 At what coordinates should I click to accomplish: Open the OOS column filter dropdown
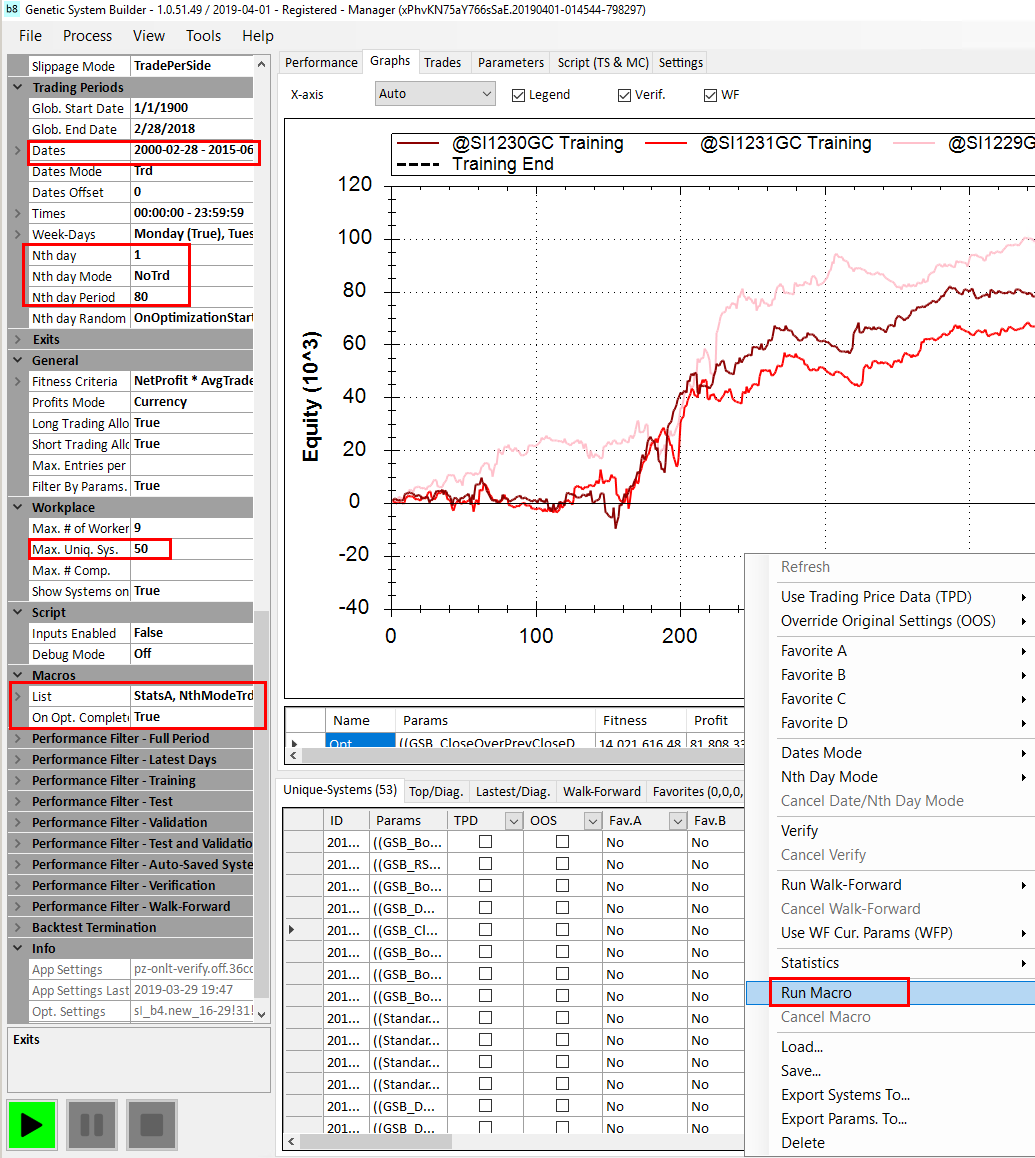[x=591, y=821]
